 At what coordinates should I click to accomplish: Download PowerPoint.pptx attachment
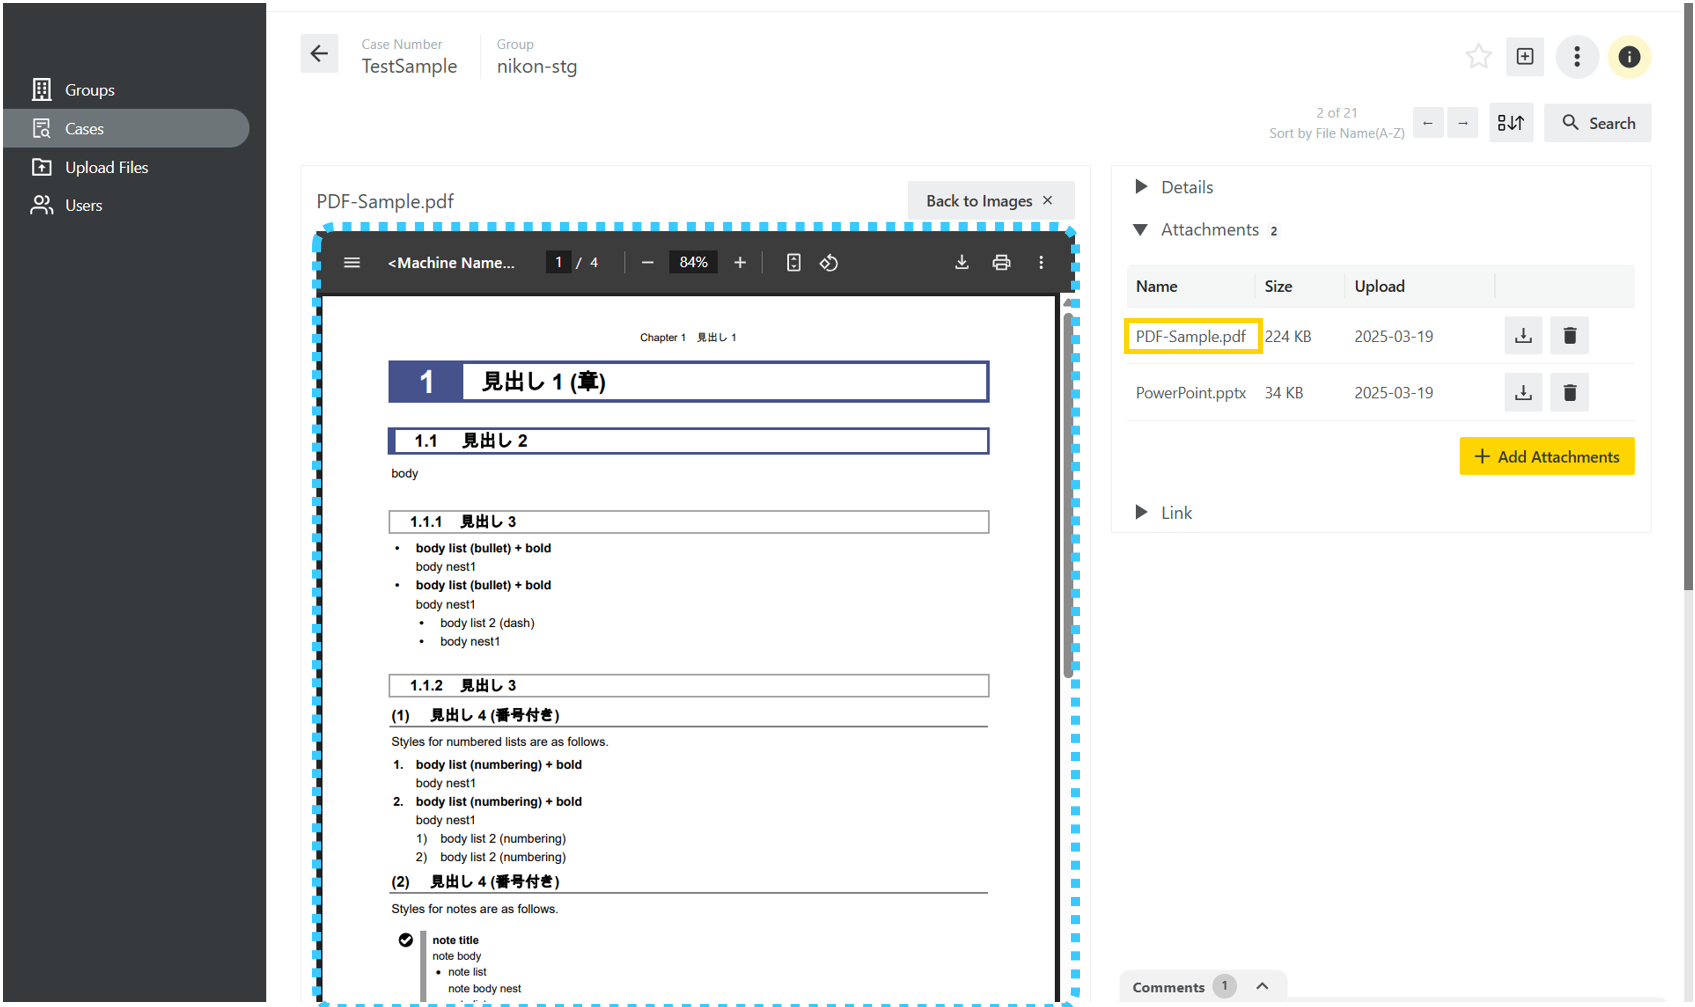point(1523,393)
